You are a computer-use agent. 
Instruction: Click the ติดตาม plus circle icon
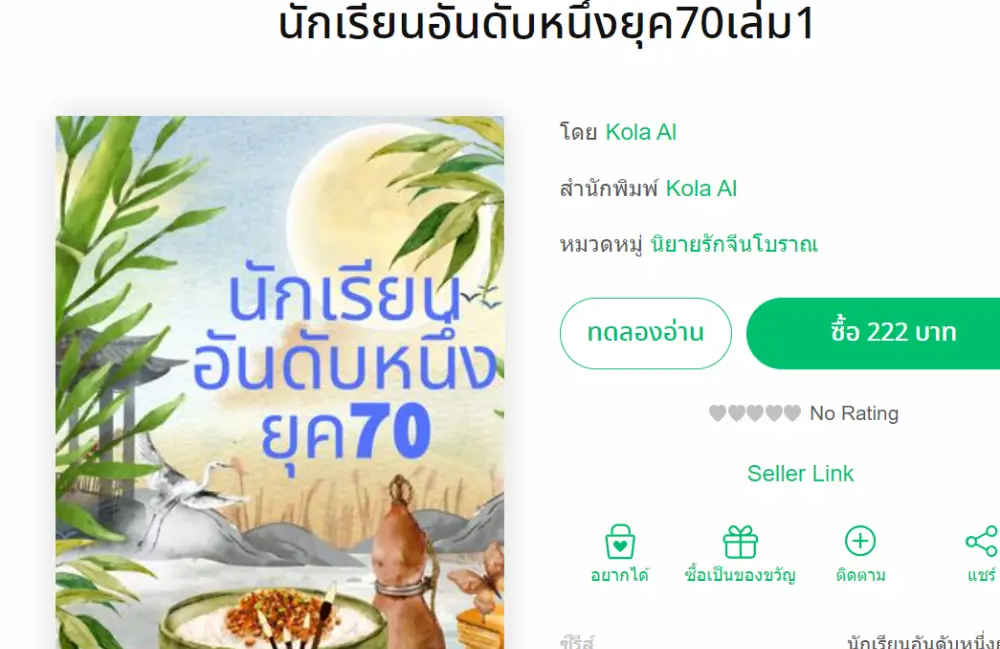click(860, 541)
